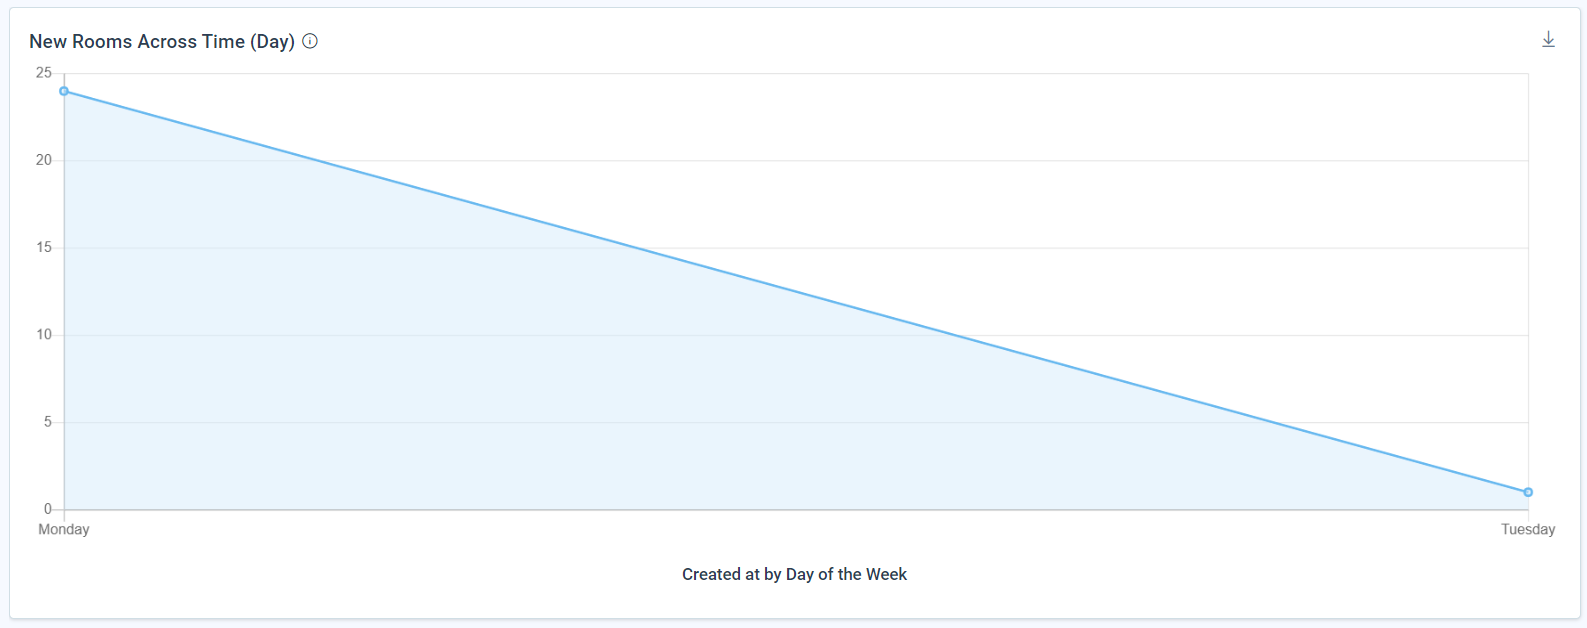Click the Created at by Day of the Week caption

794,574
